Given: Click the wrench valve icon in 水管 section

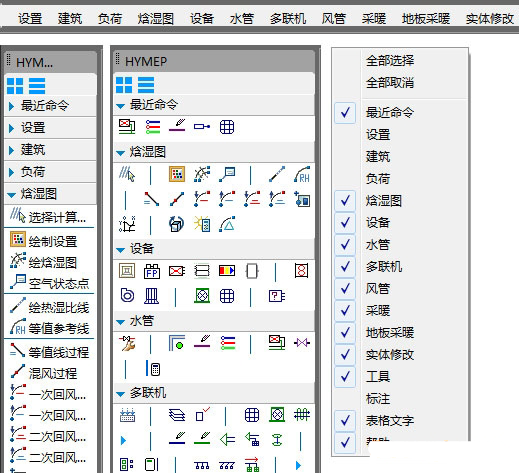Looking at the screenshot, I should coord(128,343).
